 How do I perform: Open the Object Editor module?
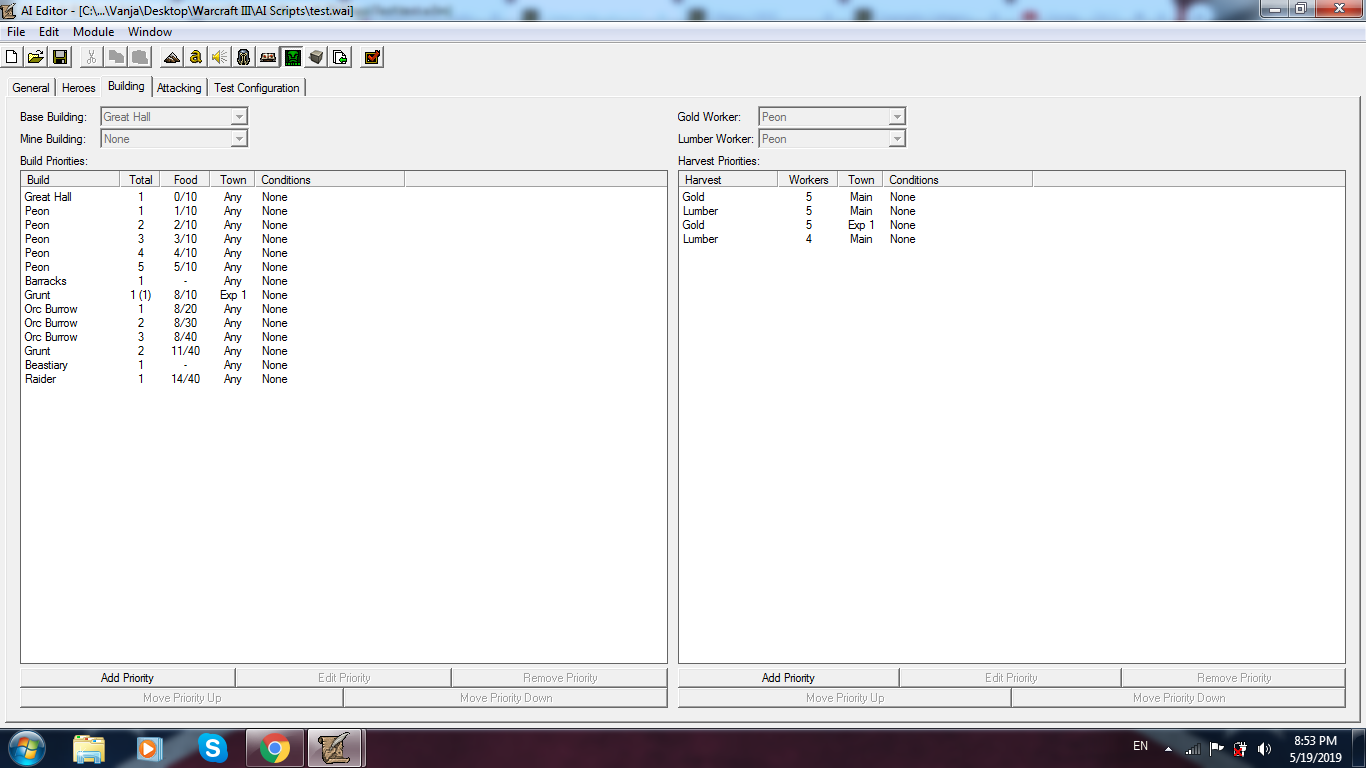click(244, 57)
